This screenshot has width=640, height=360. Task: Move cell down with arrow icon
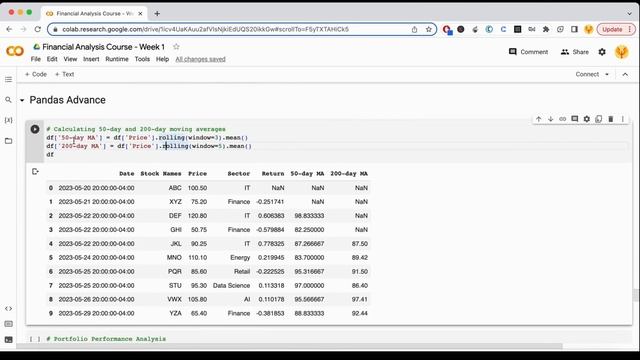tap(551, 119)
